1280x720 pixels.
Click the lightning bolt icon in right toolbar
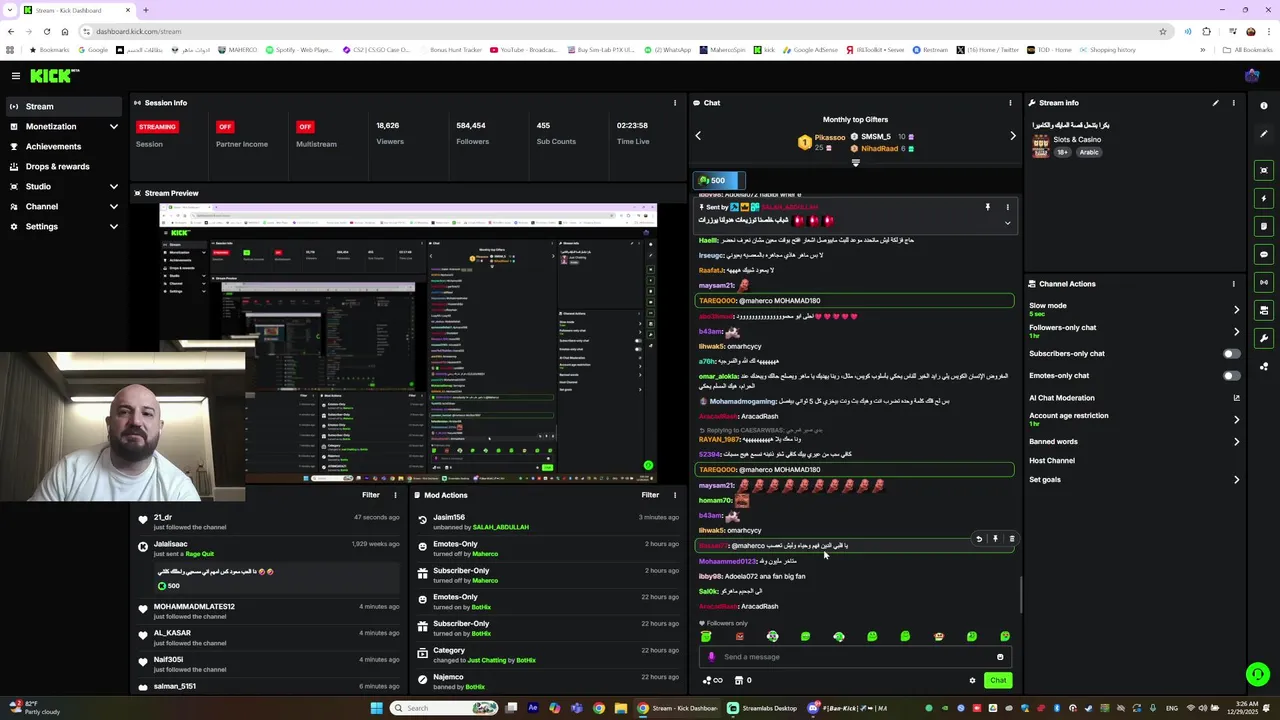click(1264, 198)
